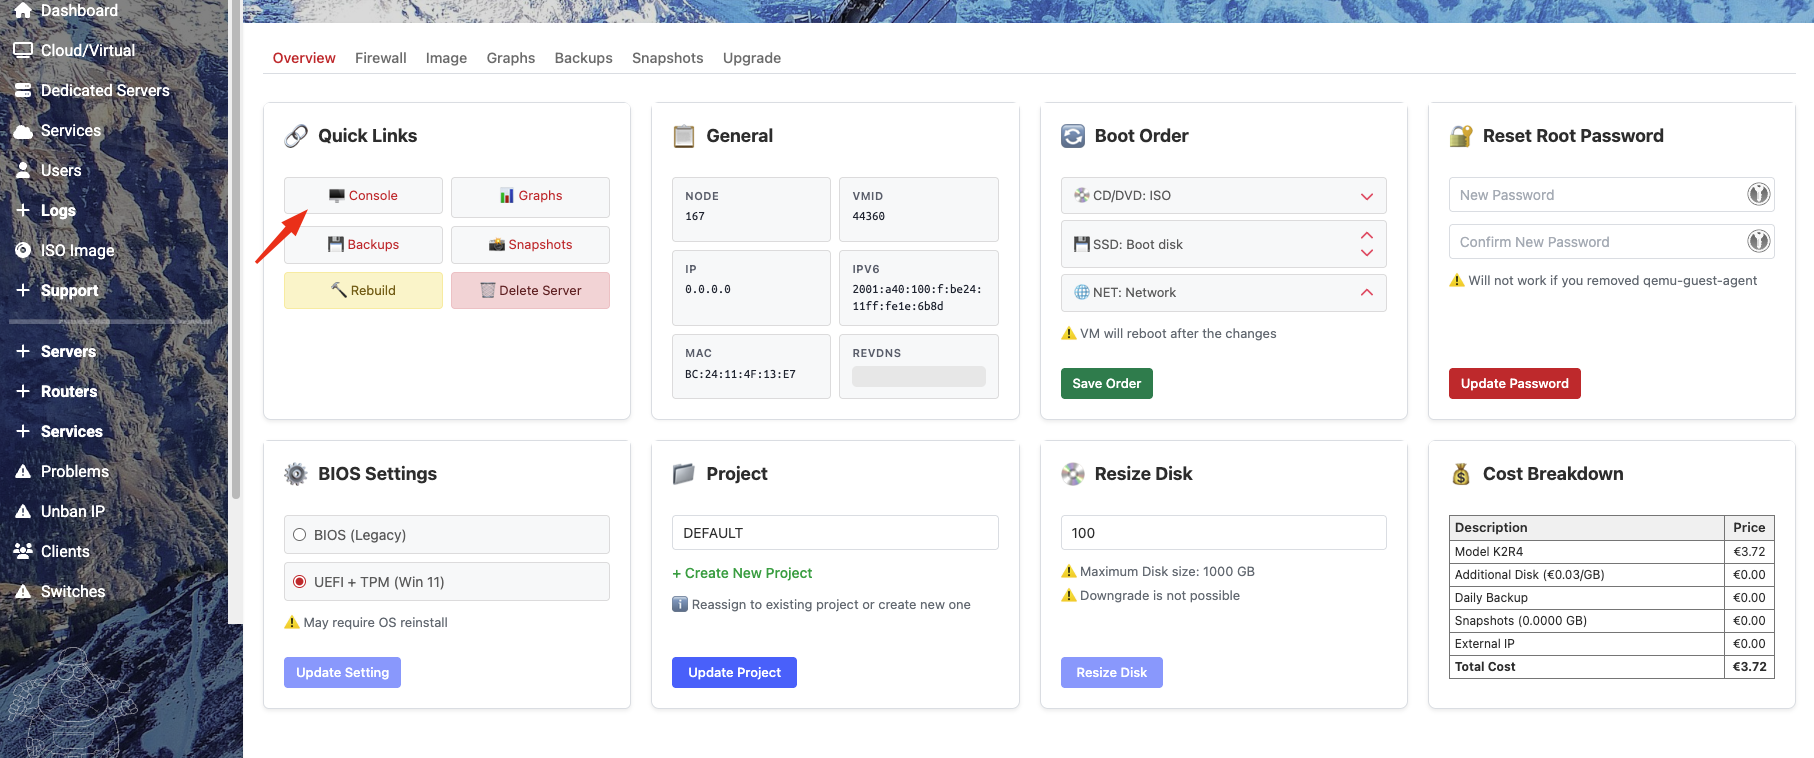
Task: Select BIOS (Legacy) radio option
Action: tap(299, 535)
